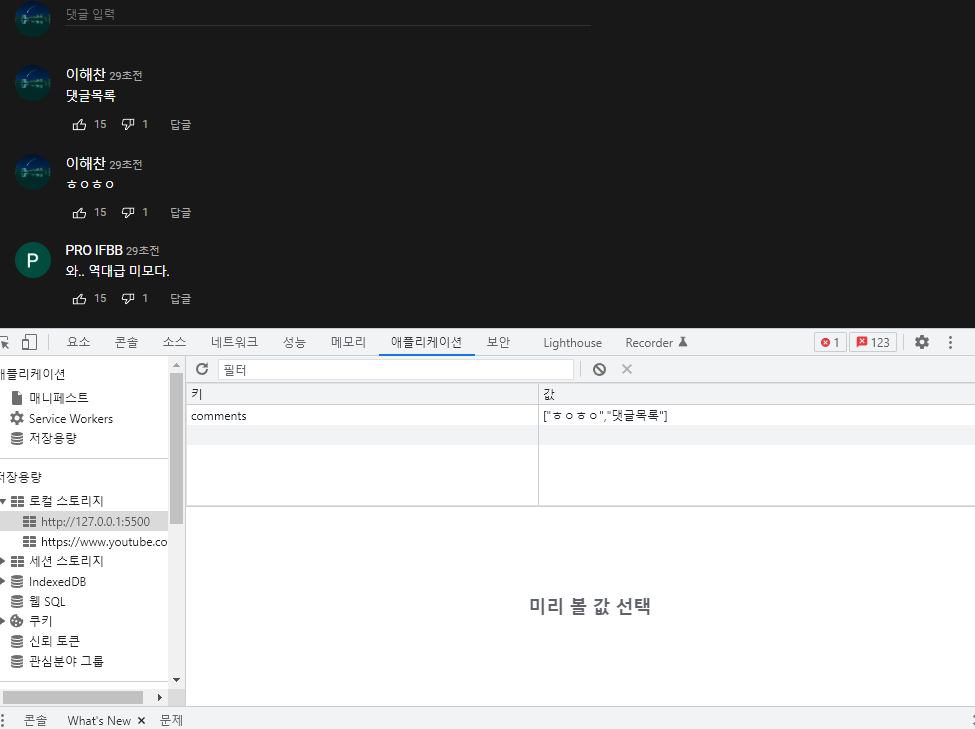Activate the inspect element picker icon
The height and width of the screenshot is (729, 975).
coord(4,342)
